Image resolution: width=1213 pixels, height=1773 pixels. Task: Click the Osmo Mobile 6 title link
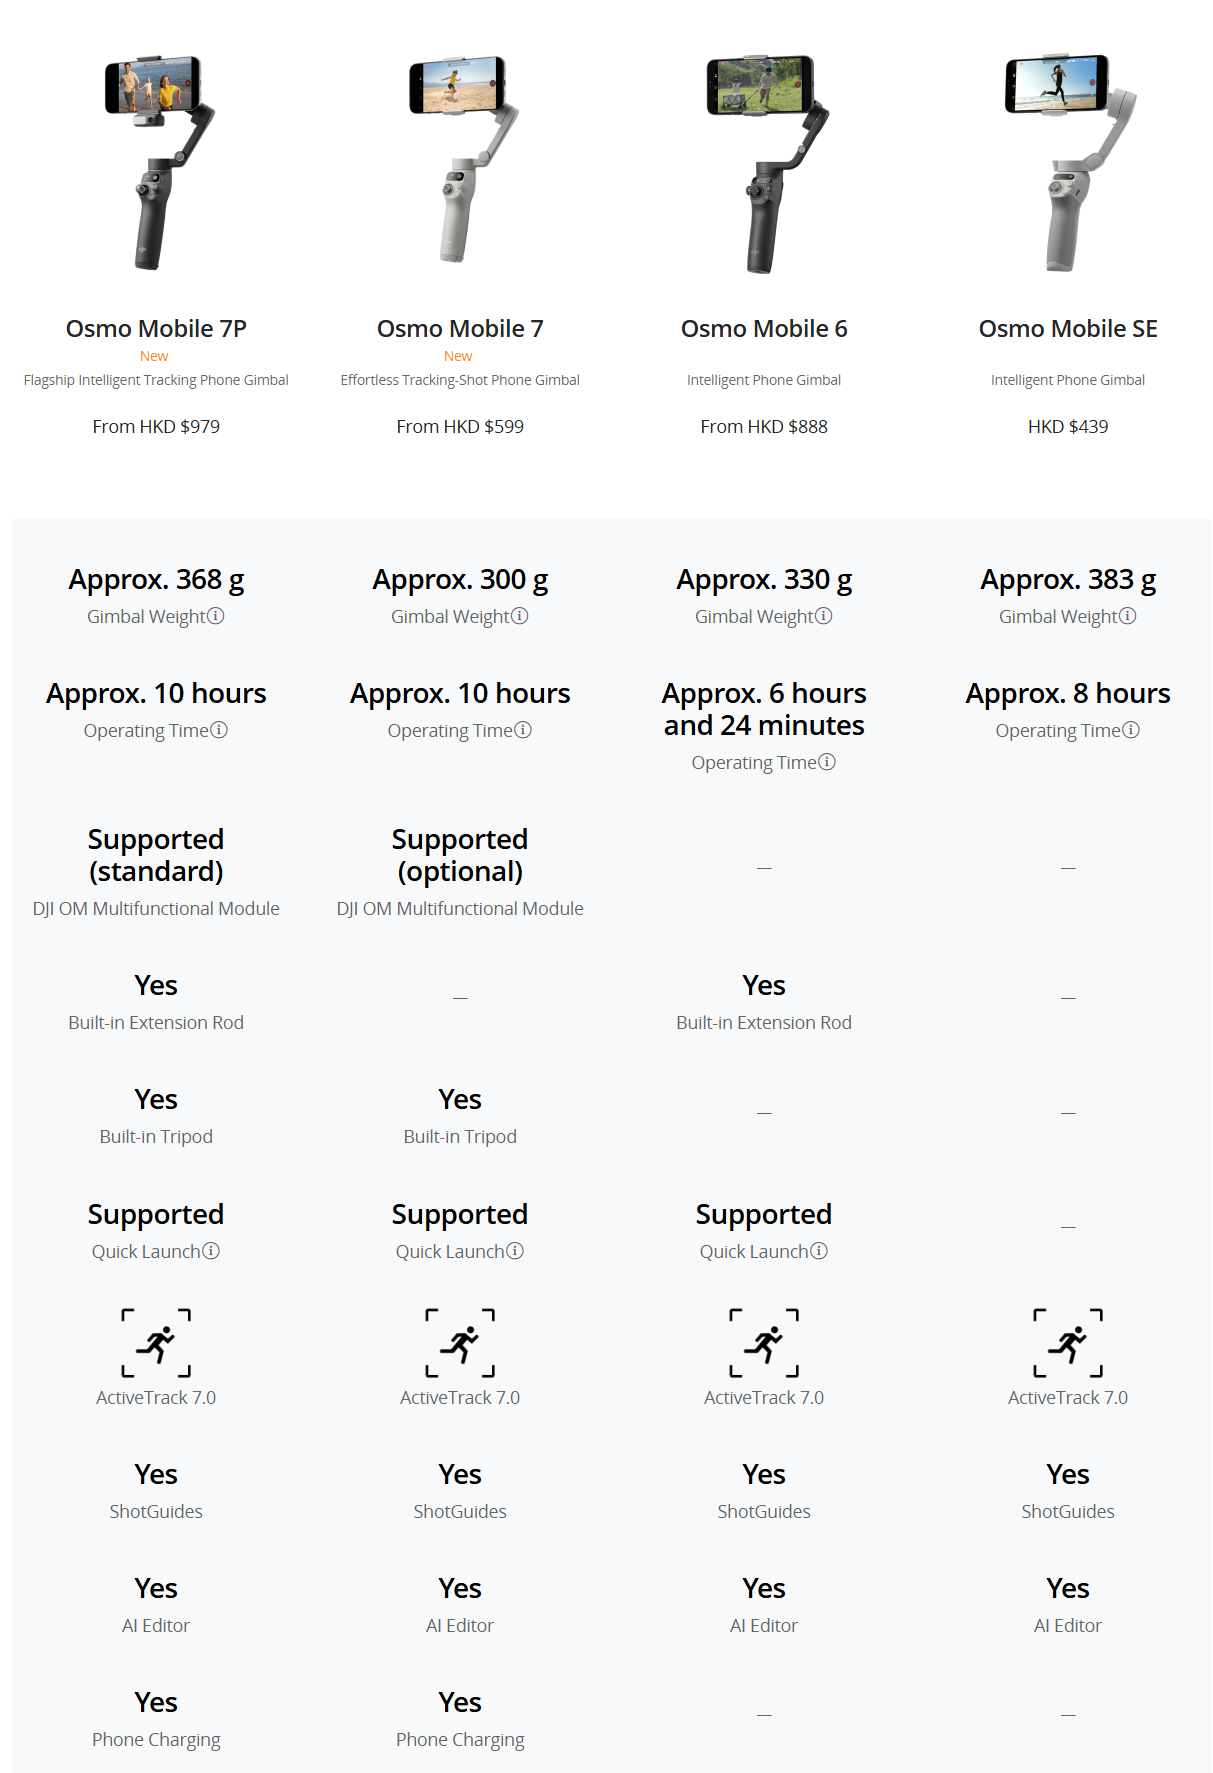tap(764, 329)
